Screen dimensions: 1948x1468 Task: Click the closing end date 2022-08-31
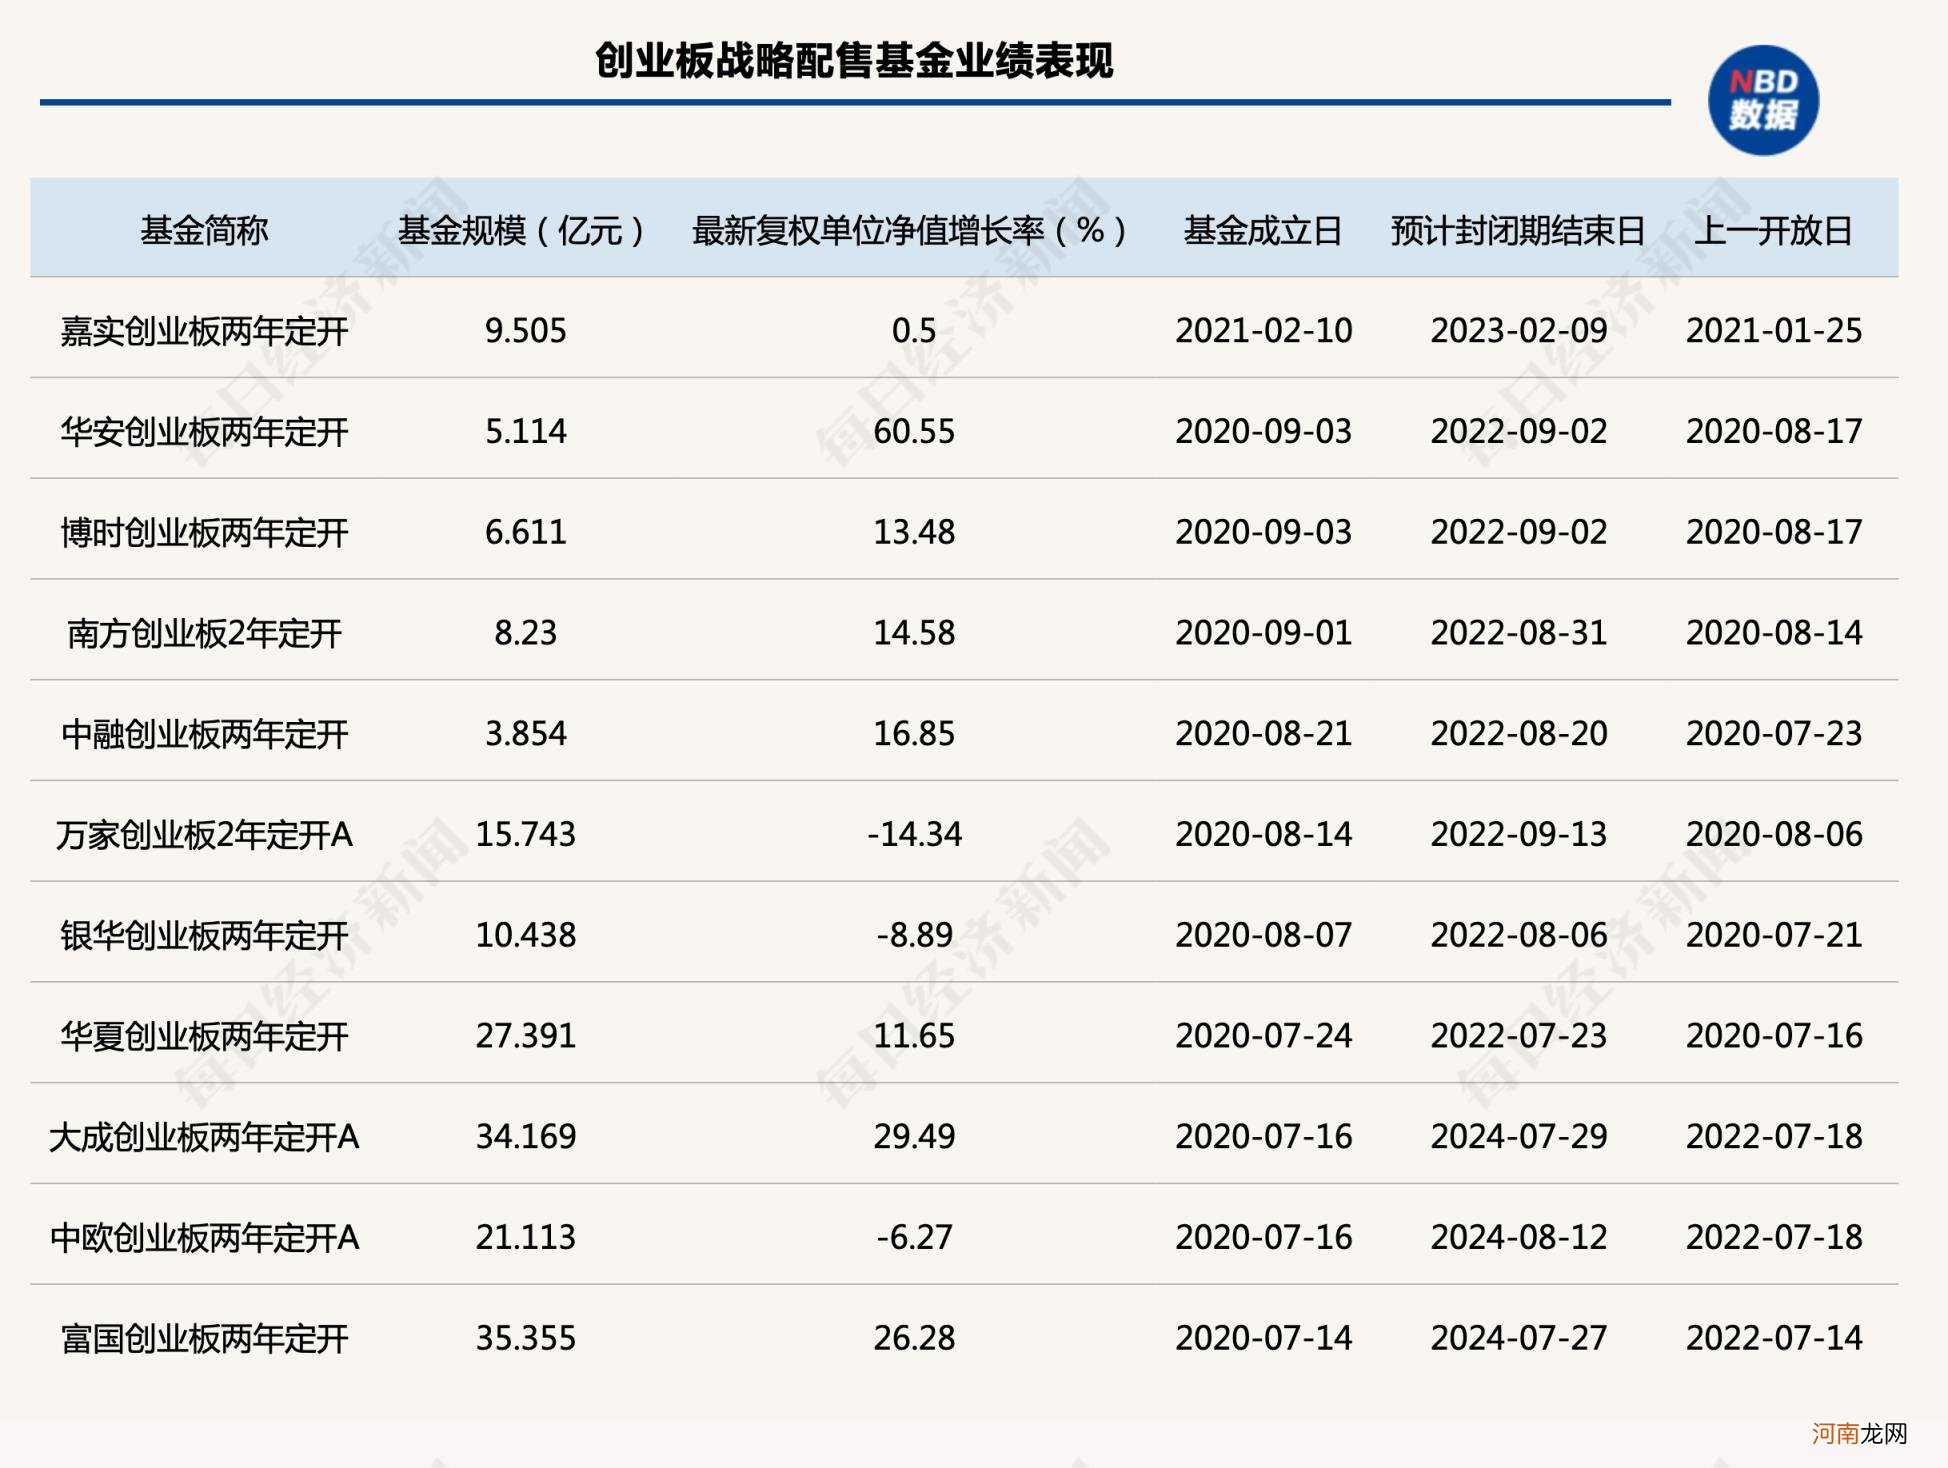(1518, 633)
